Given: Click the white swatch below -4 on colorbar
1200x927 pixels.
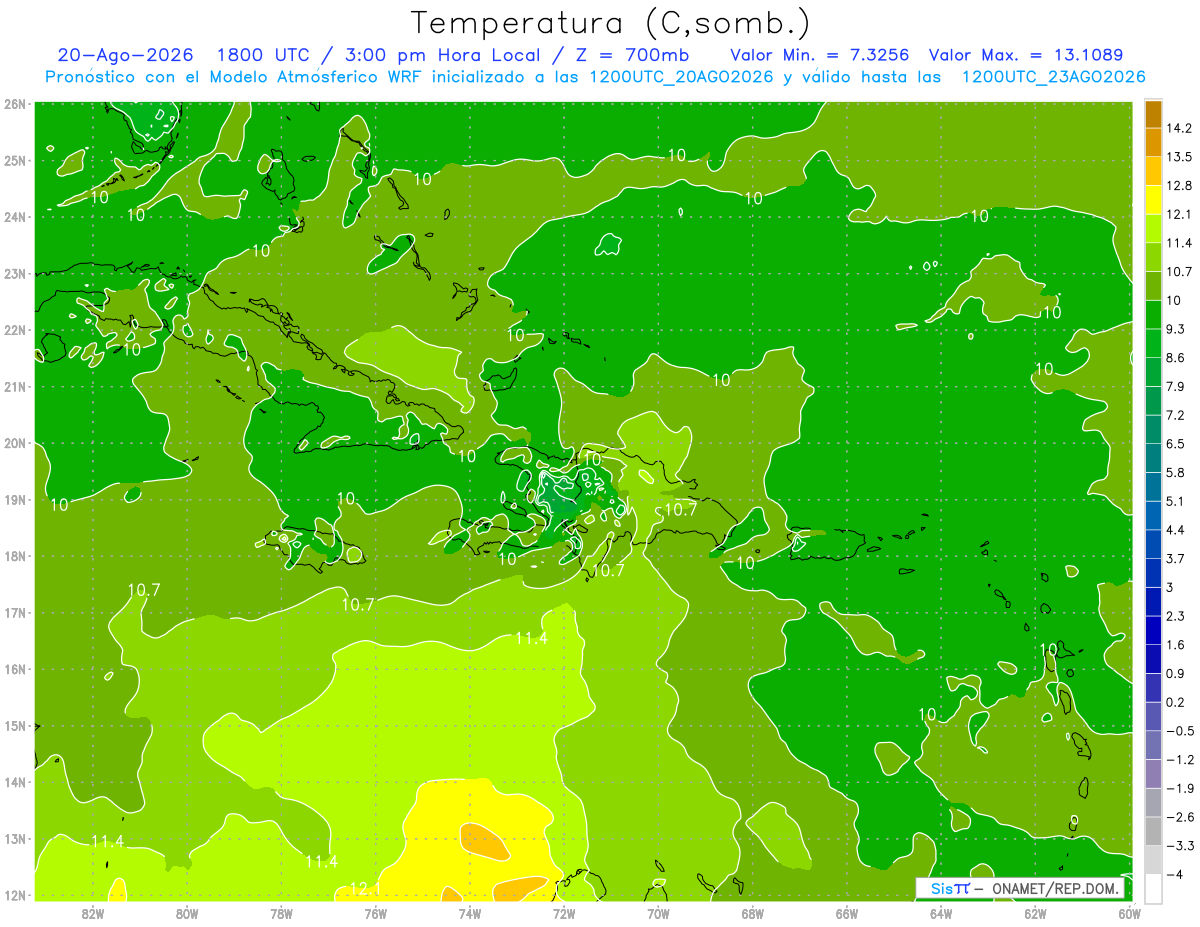Looking at the screenshot, I should point(1153,888).
